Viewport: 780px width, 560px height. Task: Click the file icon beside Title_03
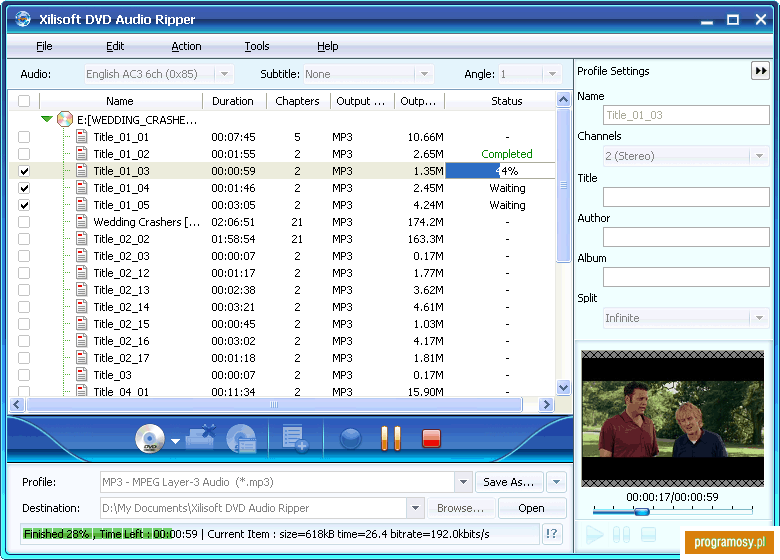(x=82, y=374)
